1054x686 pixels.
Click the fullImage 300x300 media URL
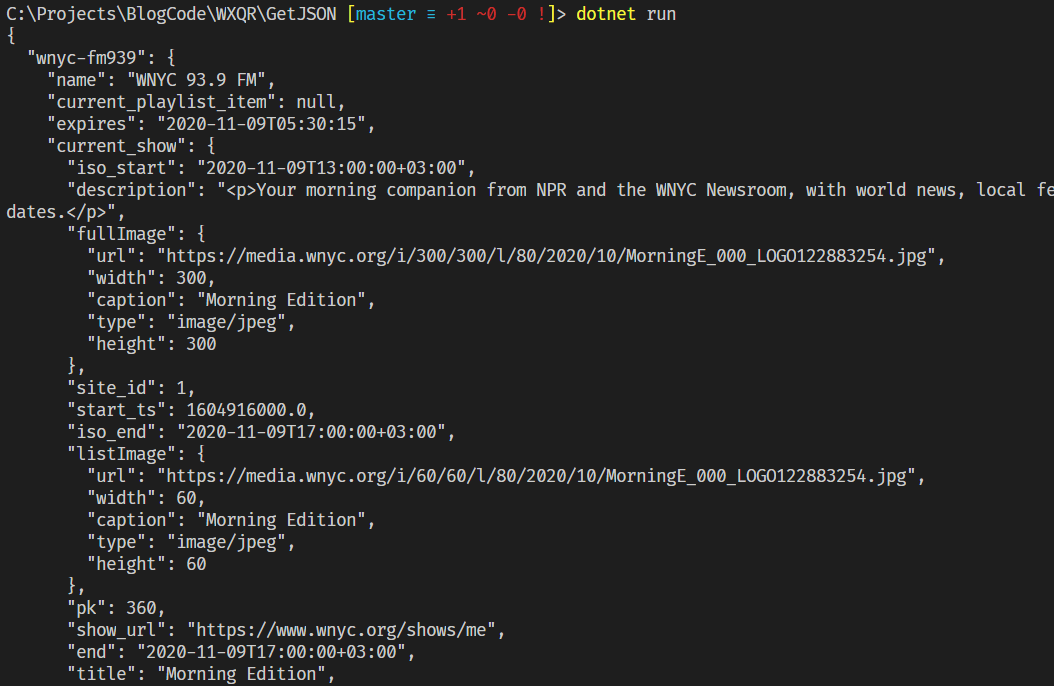tap(550, 256)
